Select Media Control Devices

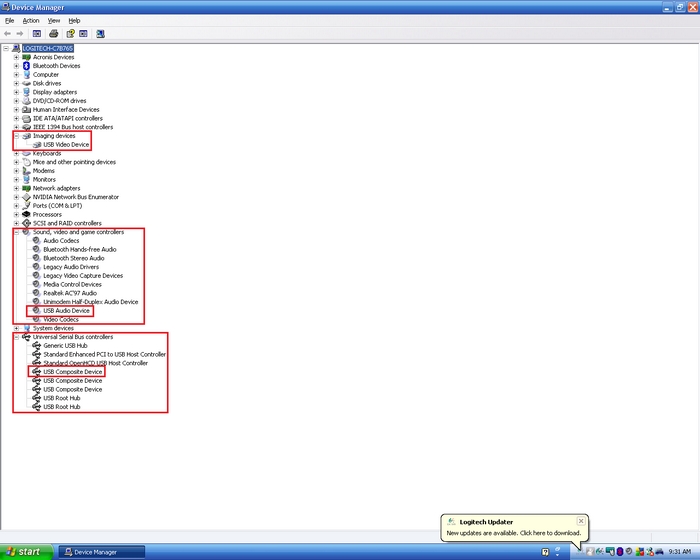pyautogui.click(x=72, y=284)
